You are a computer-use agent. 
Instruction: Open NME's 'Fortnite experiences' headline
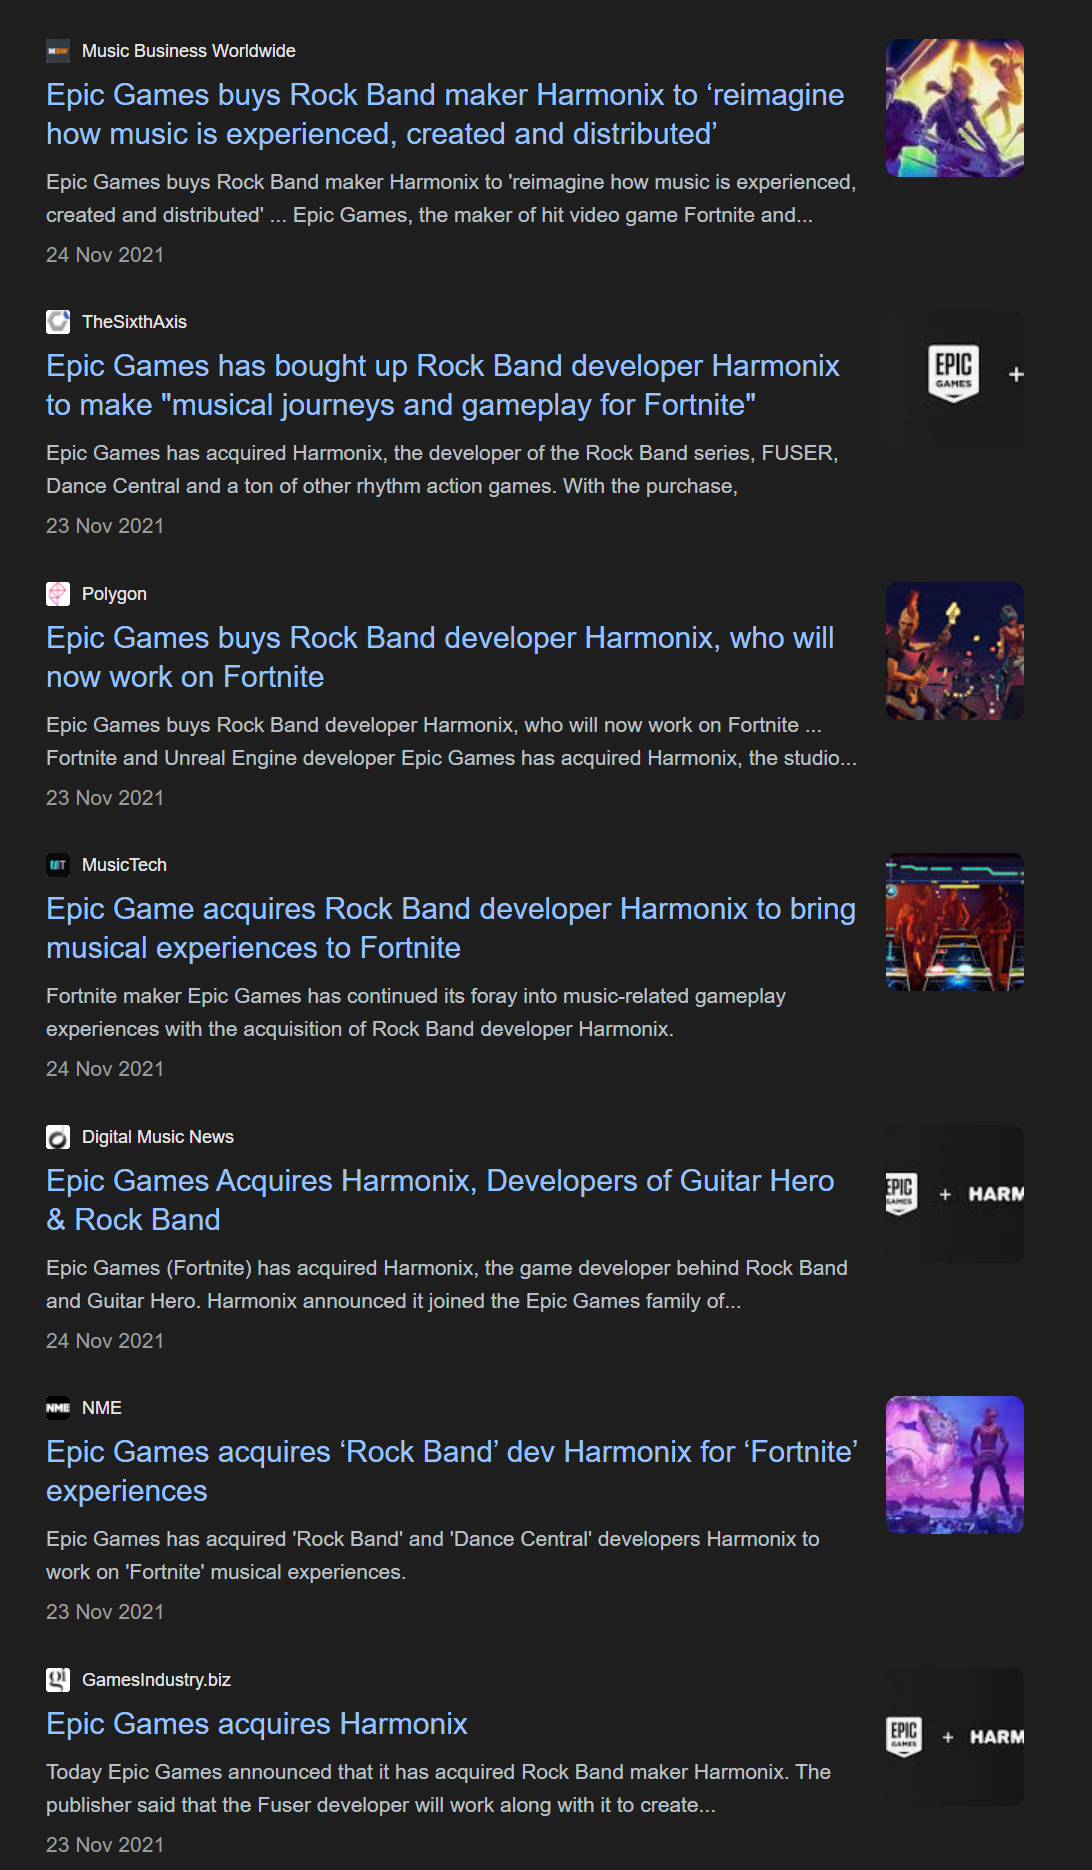pos(452,1471)
